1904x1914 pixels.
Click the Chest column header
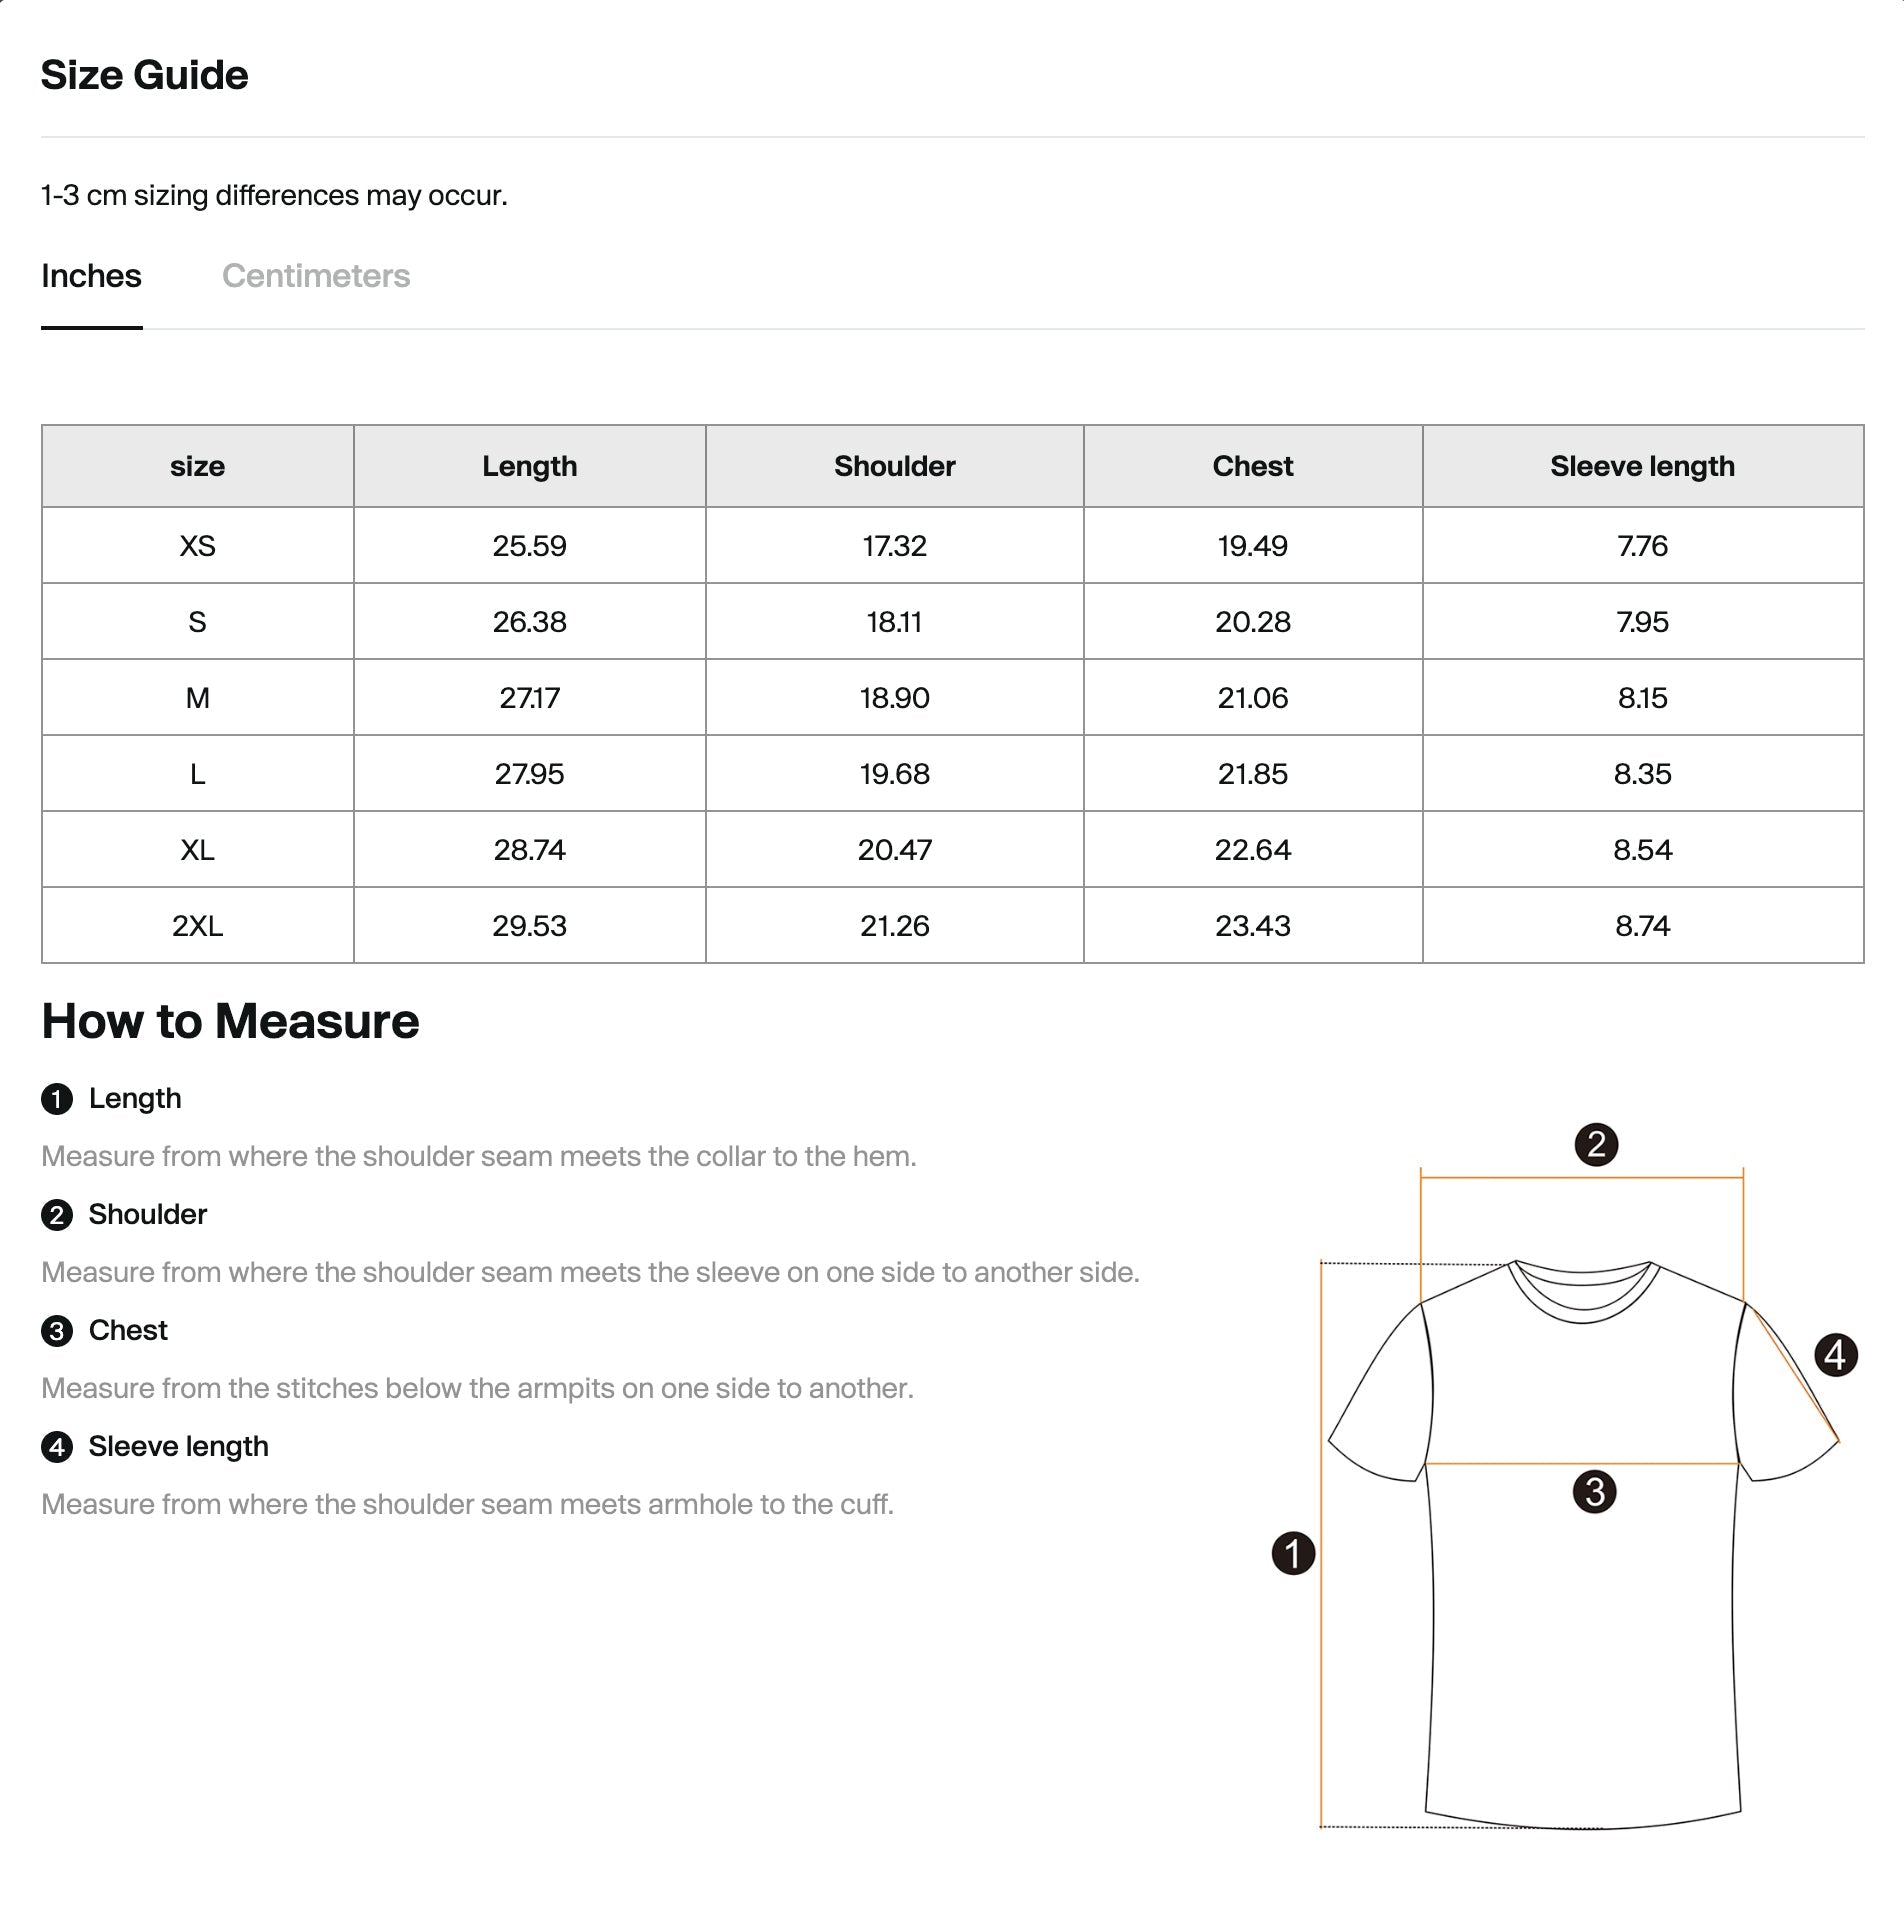1253,466
